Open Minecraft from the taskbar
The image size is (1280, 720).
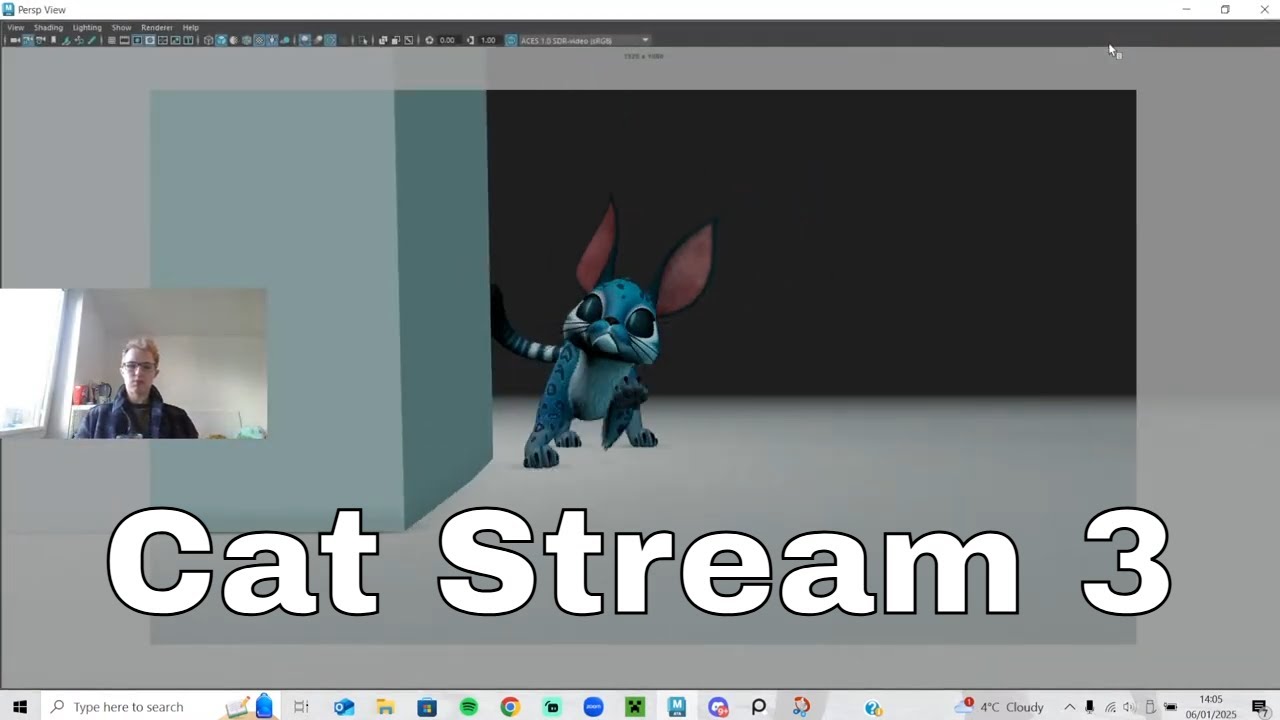634,707
